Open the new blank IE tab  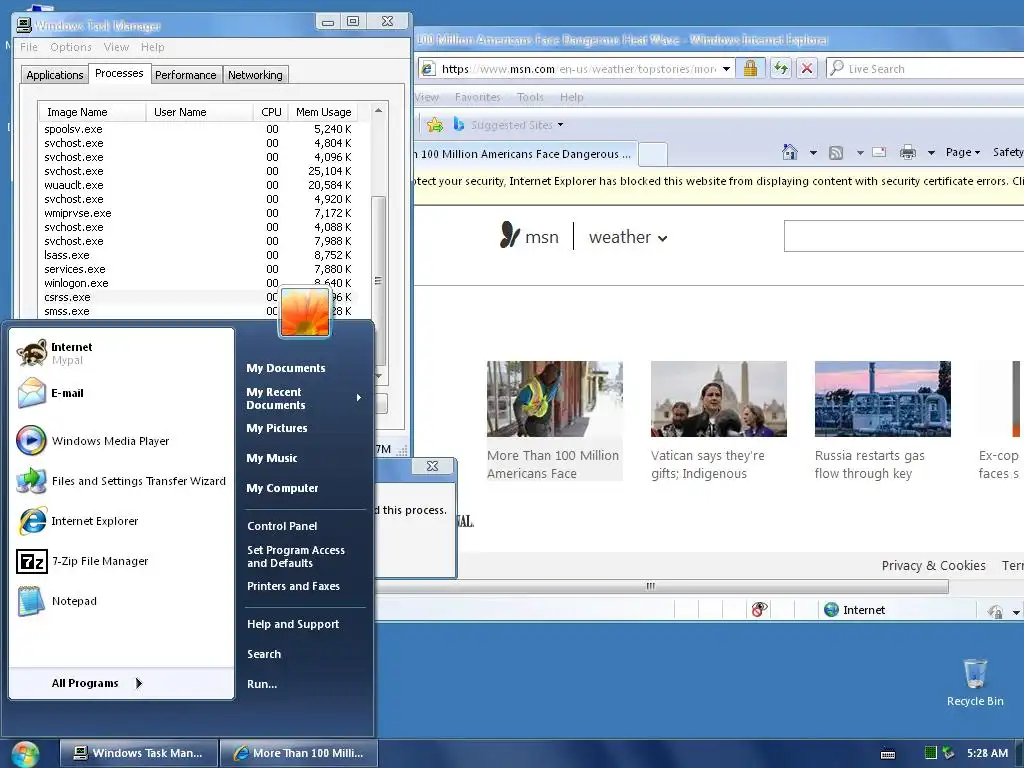[652, 154]
